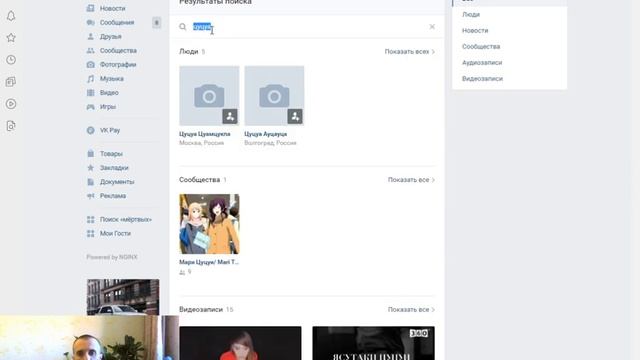Click the Фотографии camera icon
Image resolution: width=640 pixels, height=360 pixels.
point(91,64)
